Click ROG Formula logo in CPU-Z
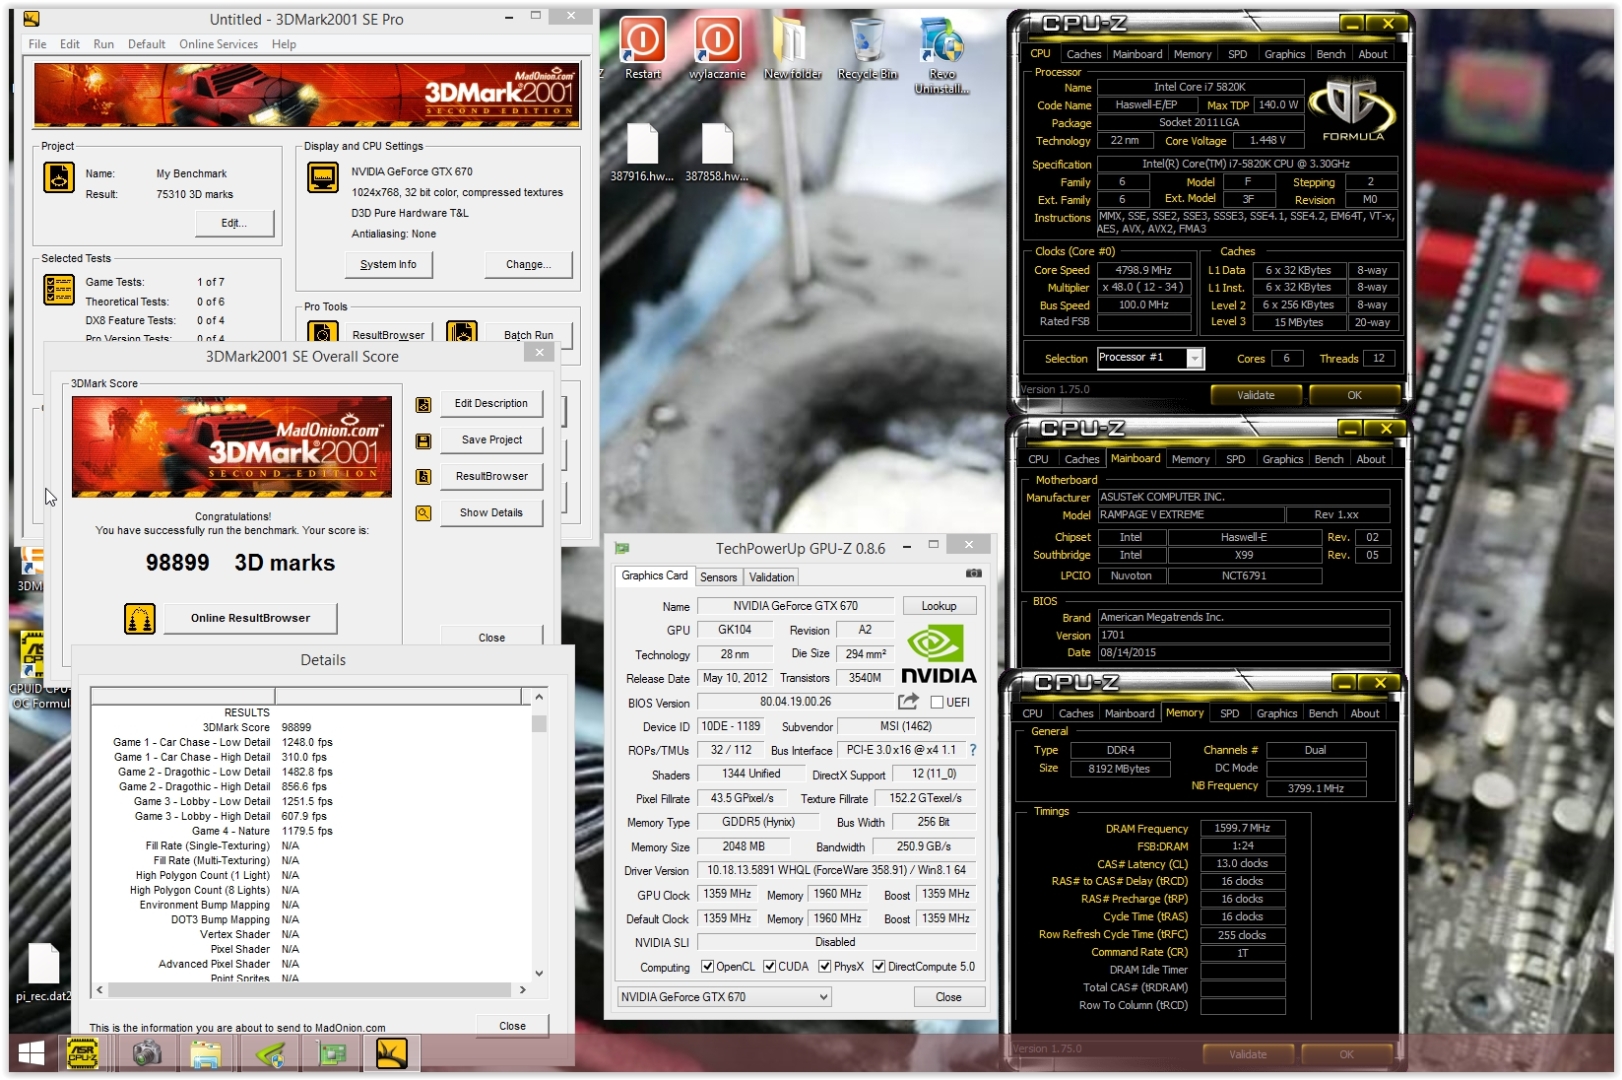1622x1080 pixels. 1353,111
